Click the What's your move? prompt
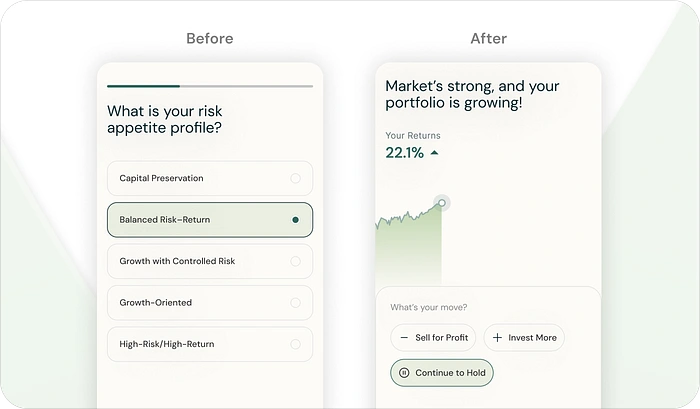 tap(428, 307)
